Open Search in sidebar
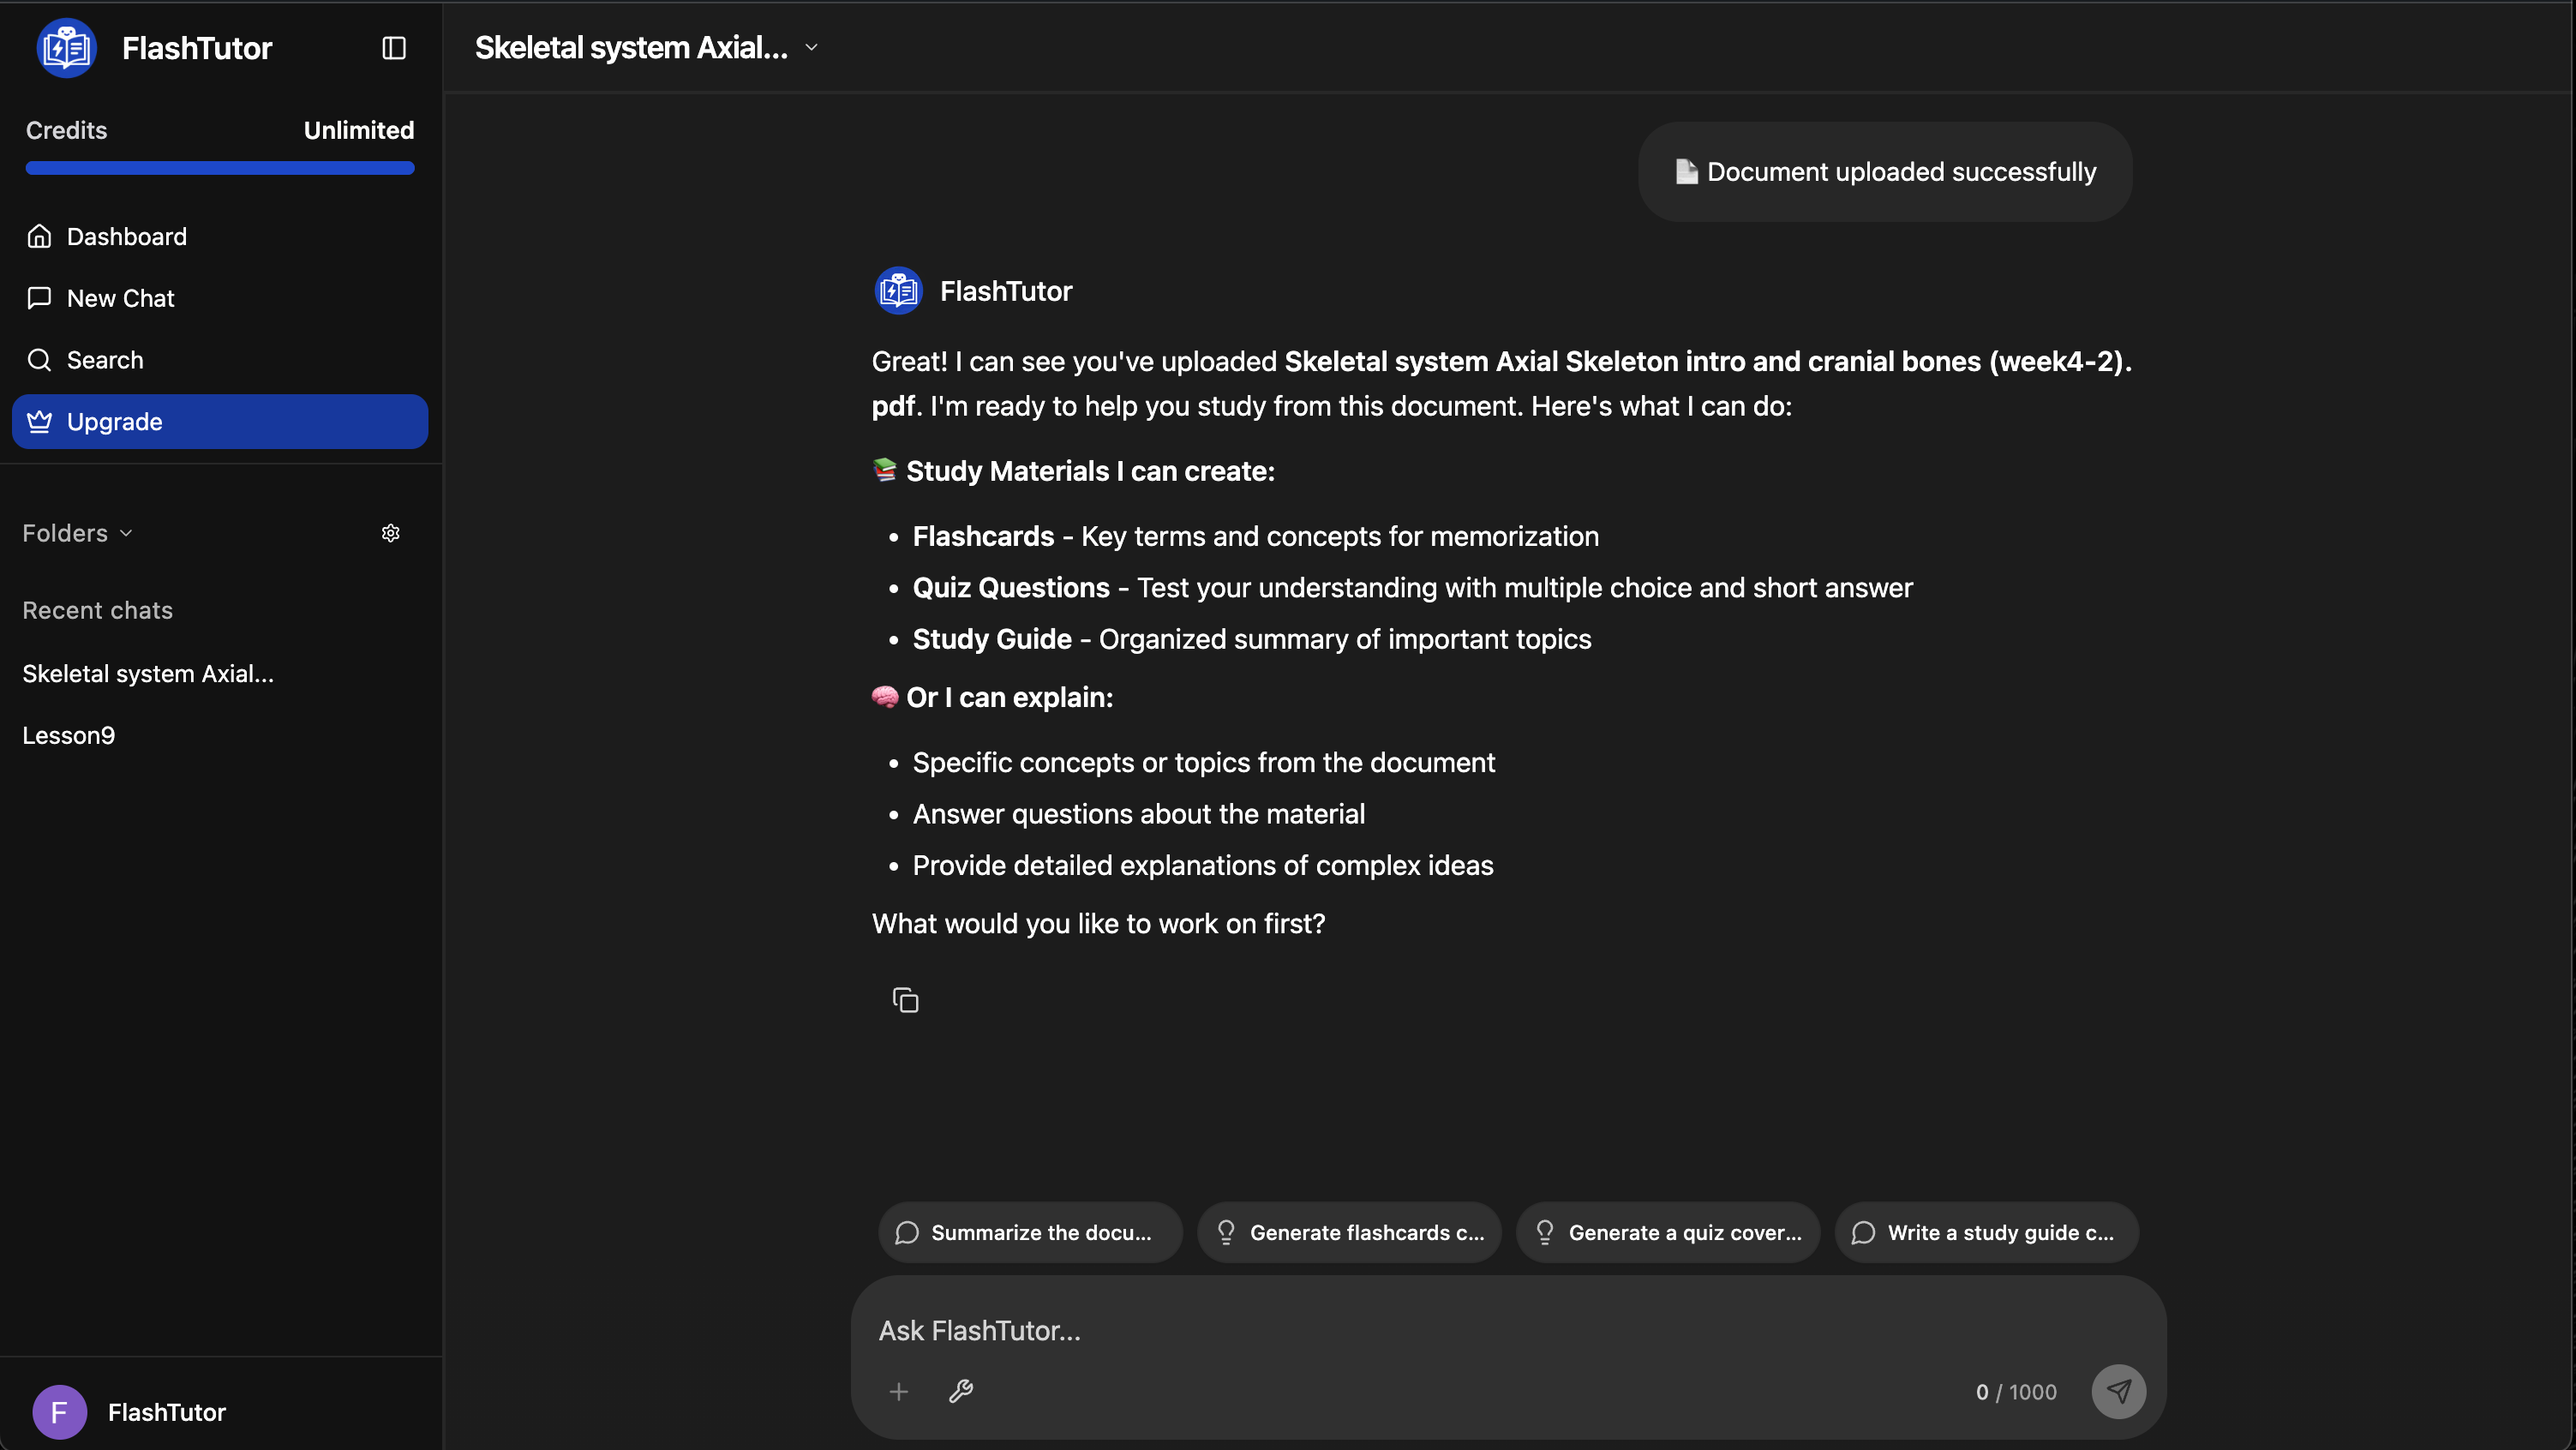The width and height of the screenshot is (2576, 1450). [x=105, y=360]
